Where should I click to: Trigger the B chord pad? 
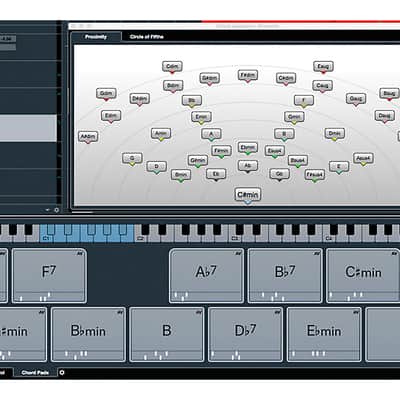click(x=167, y=334)
